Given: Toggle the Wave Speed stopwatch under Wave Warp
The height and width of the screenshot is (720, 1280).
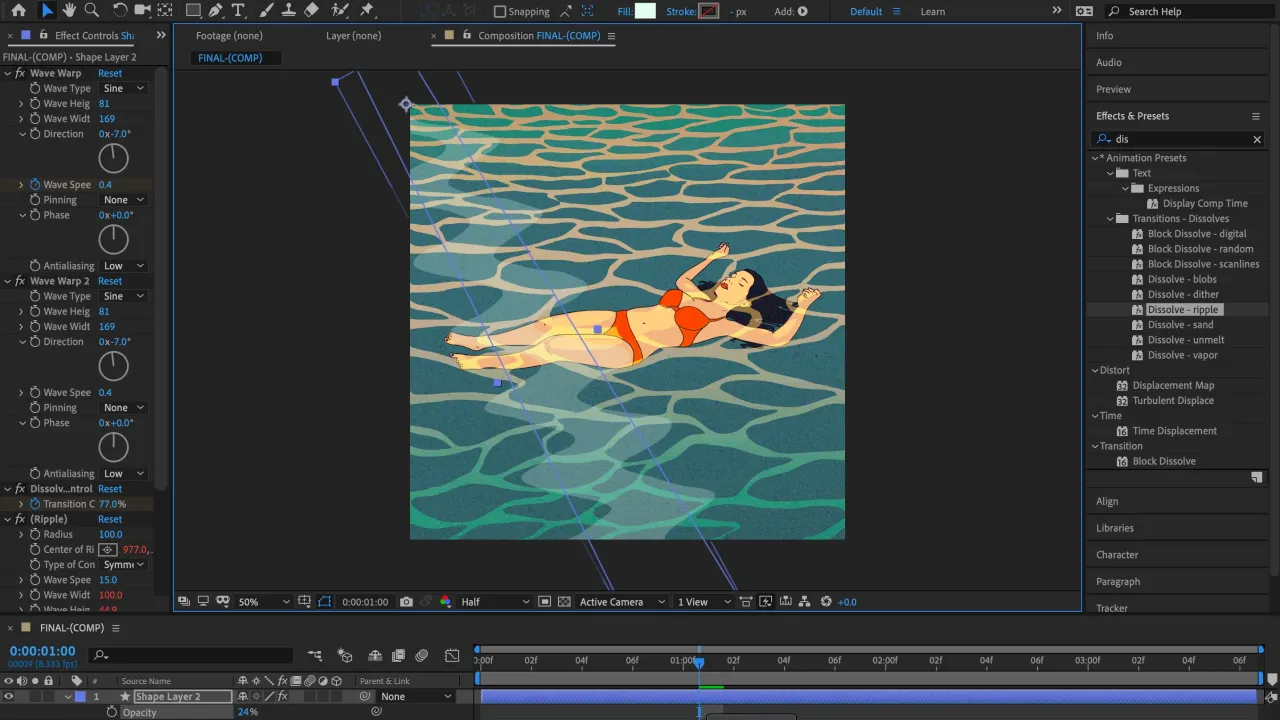Looking at the screenshot, I should tap(35, 185).
